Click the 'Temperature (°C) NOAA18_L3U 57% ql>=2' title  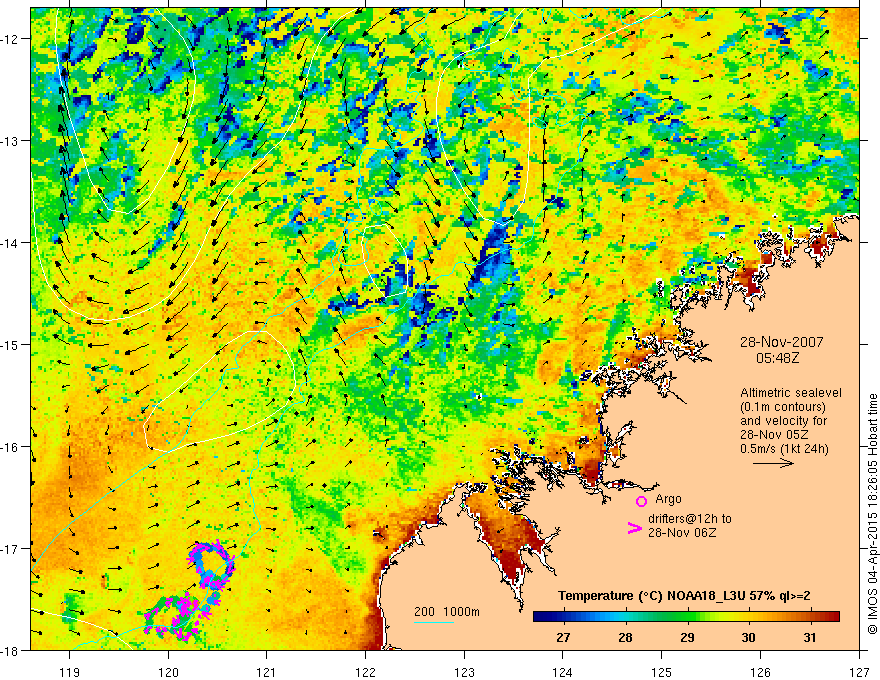pyautogui.click(x=684, y=596)
